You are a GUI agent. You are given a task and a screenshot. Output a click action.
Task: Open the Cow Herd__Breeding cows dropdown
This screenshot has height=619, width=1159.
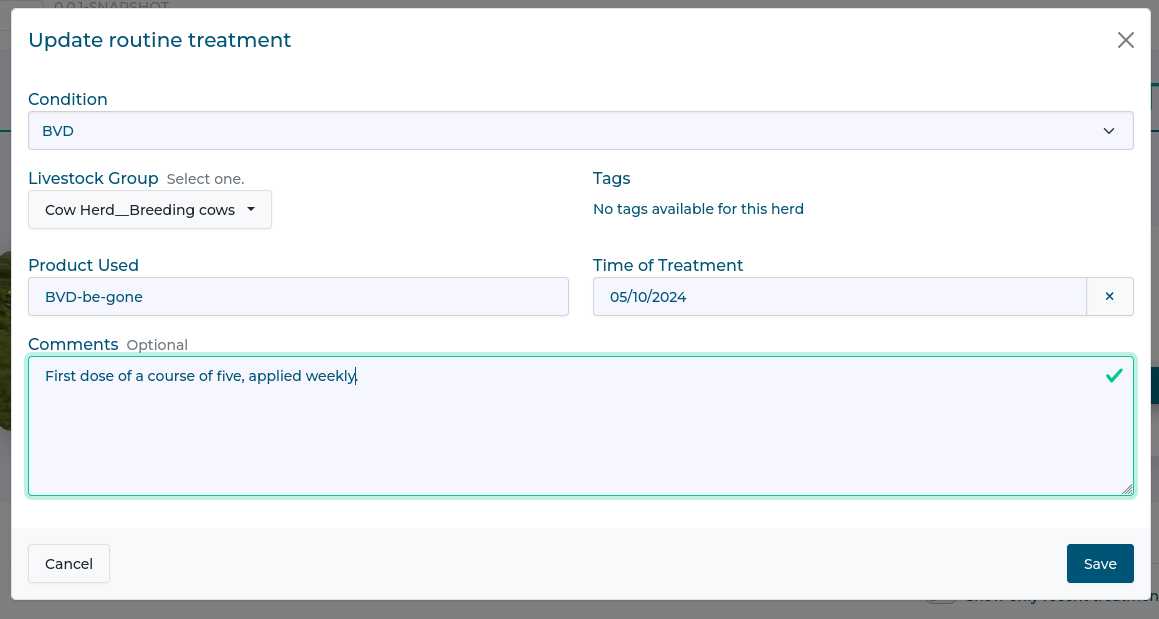click(150, 210)
